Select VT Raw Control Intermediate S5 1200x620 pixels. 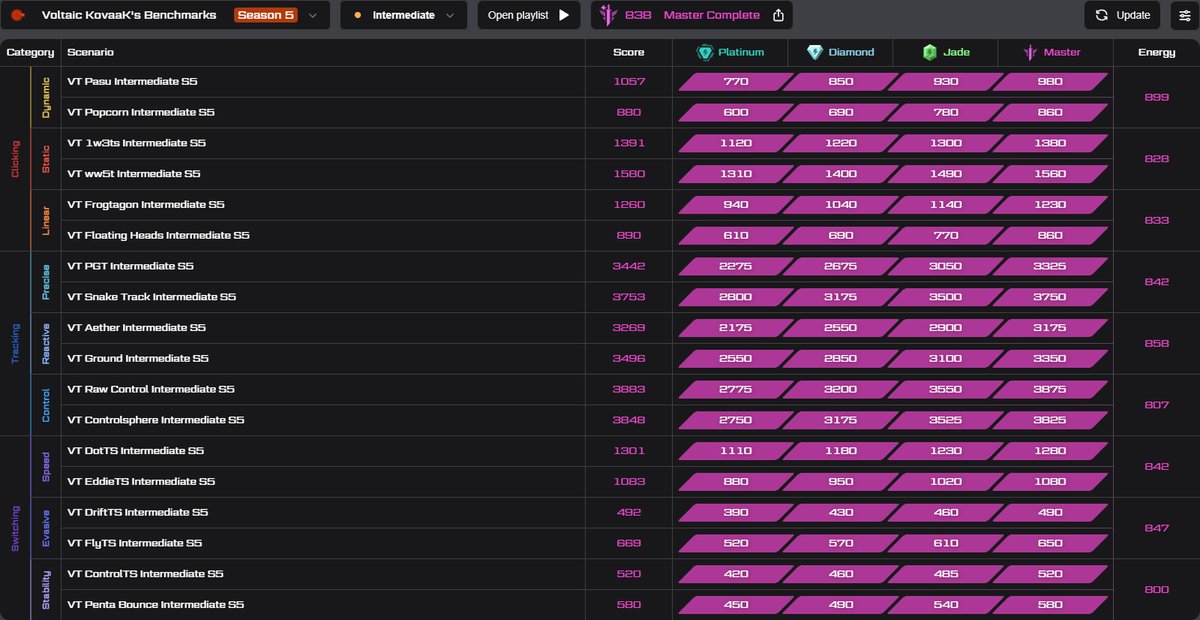pyautogui.click(x=150, y=389)
